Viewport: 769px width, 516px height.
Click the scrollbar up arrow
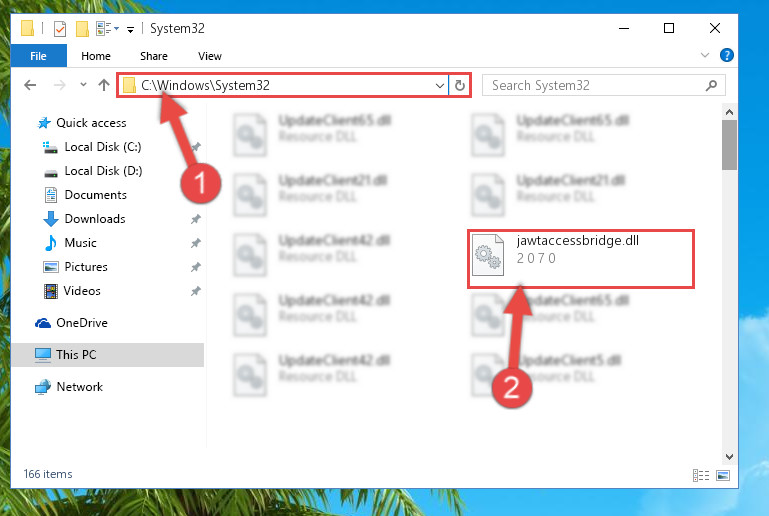[729, 112]
